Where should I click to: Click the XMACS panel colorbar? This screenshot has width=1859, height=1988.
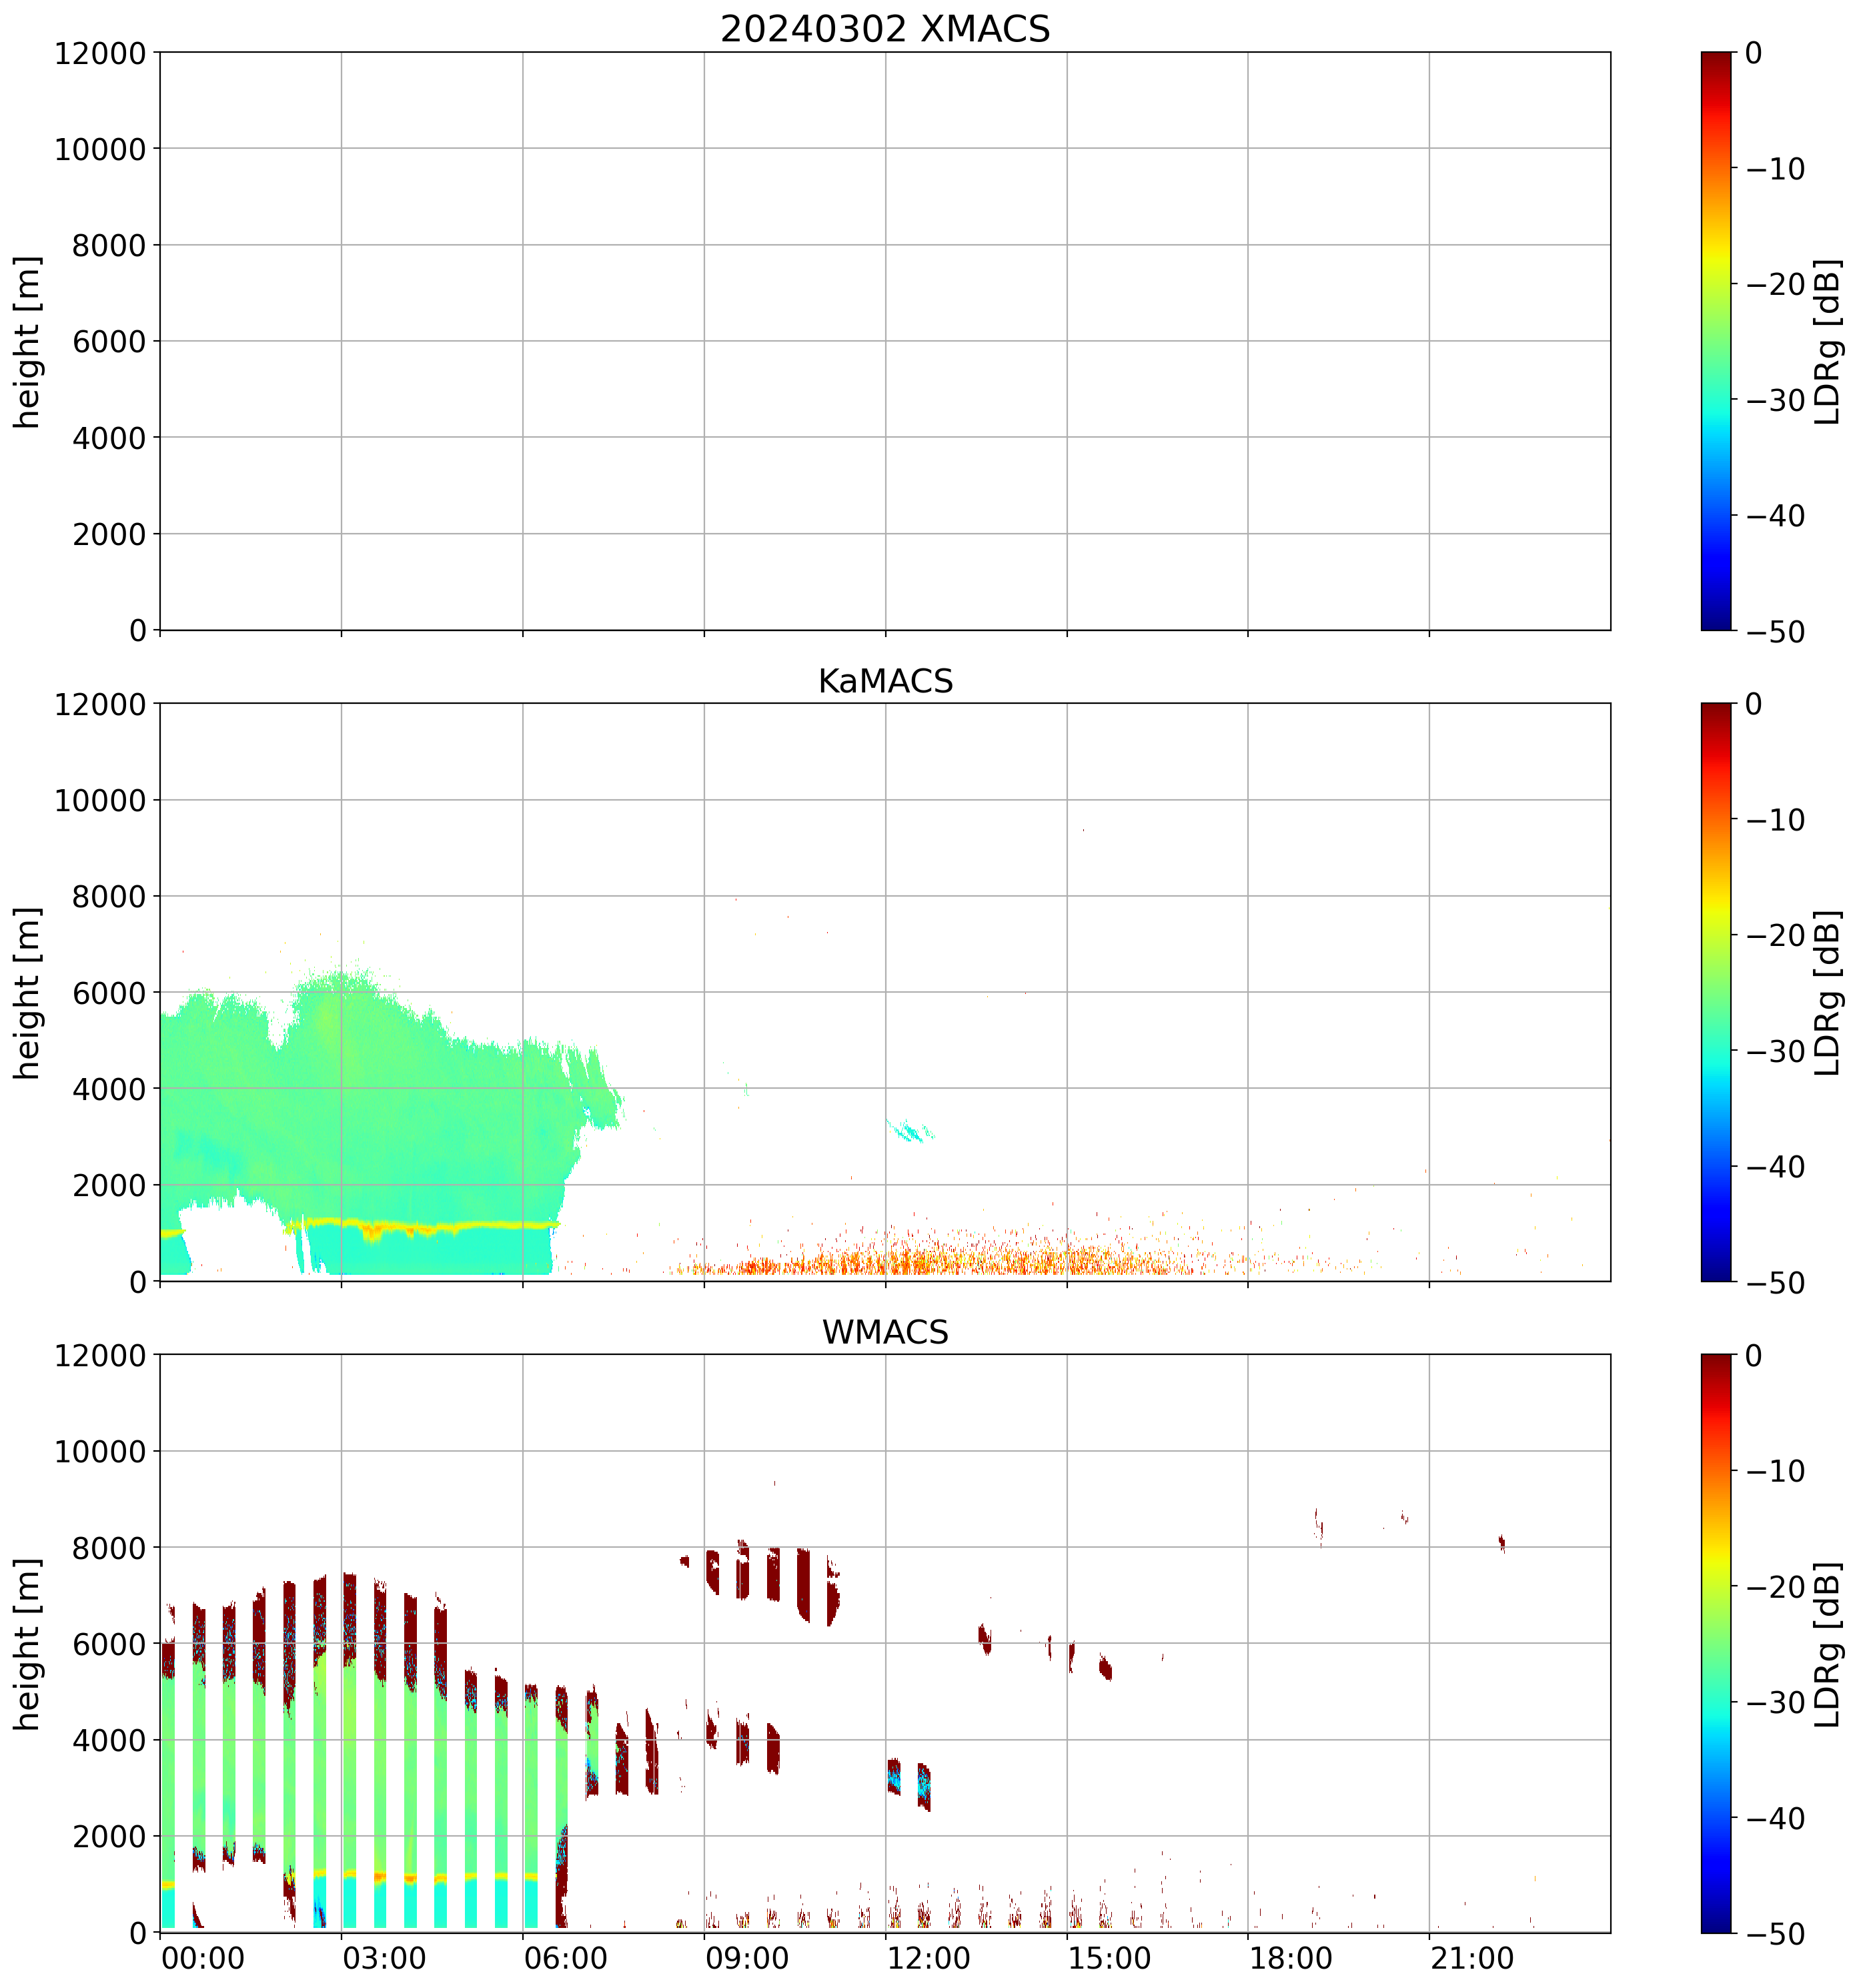point(1716,341)
